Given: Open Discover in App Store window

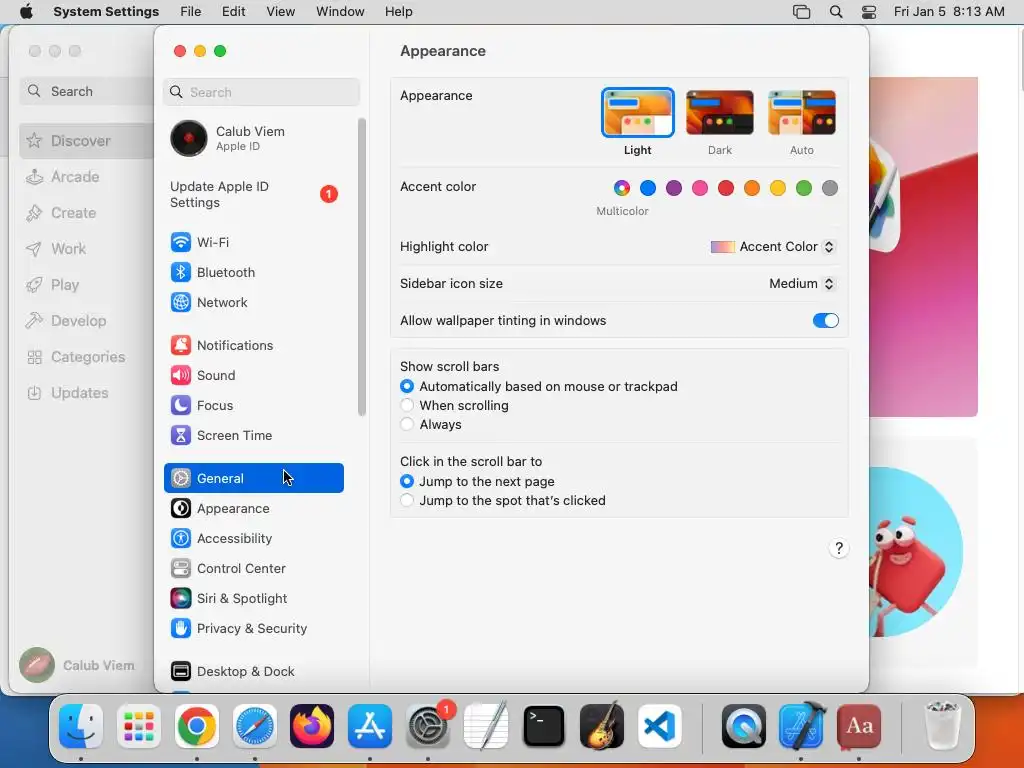Looking at the screenshot, I should pos(86,141).
